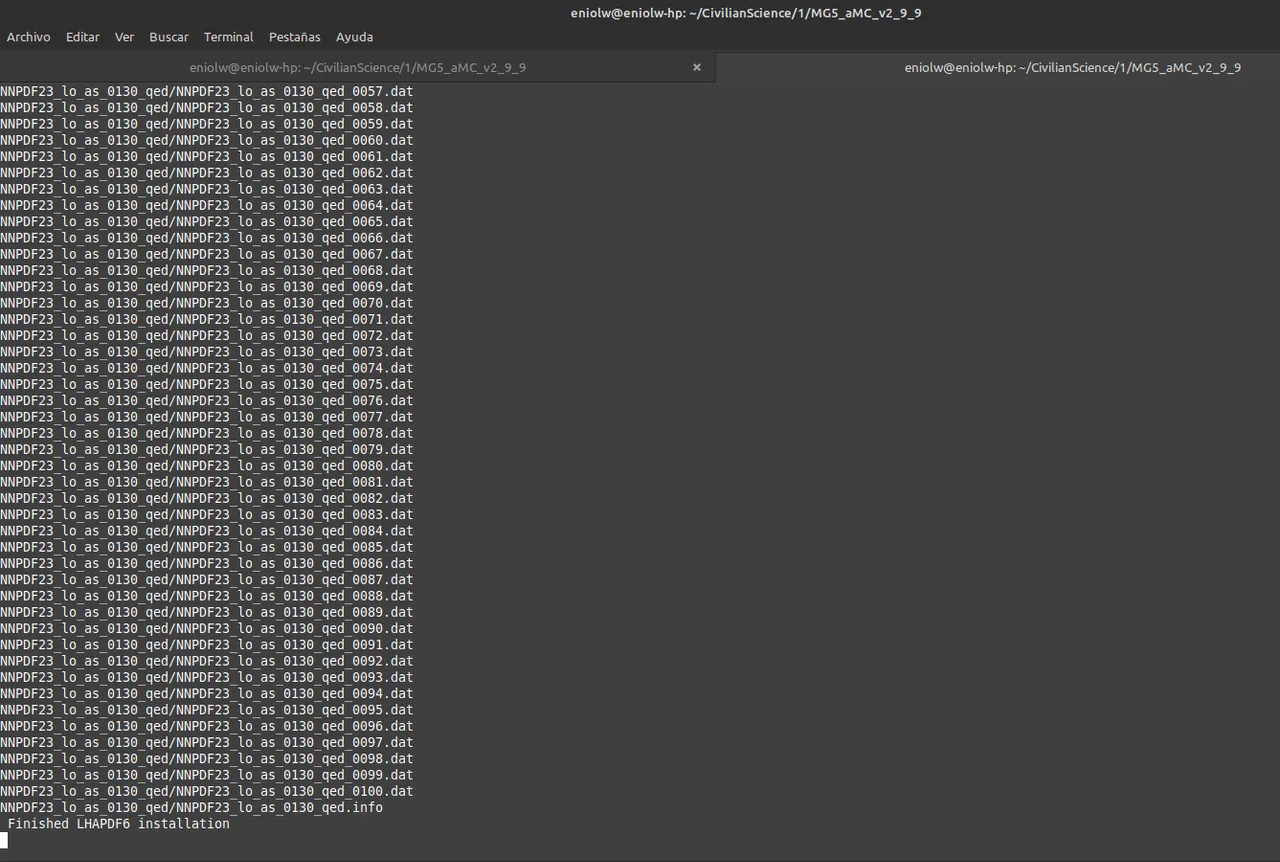This screenshot has width=1280, height=862.
Task: Click the line ending in qed_0075.dat
Action: tap(206, 384)
